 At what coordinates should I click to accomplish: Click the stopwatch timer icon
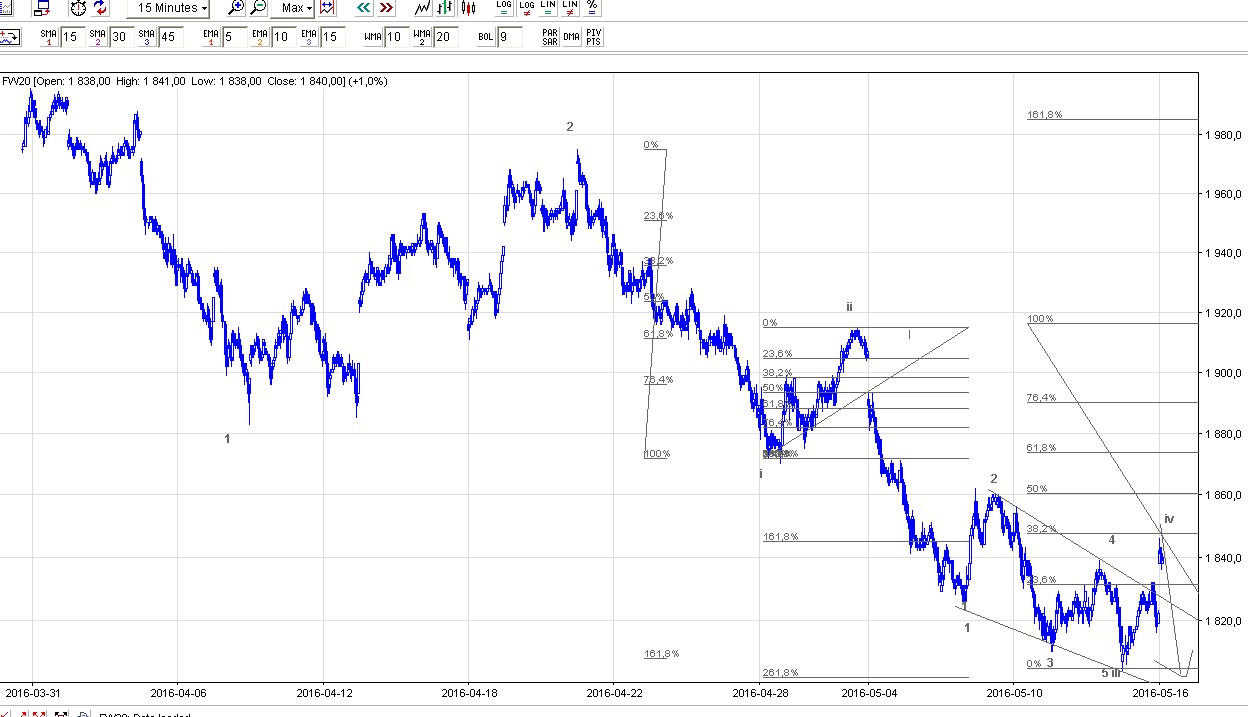click(79, 8)
